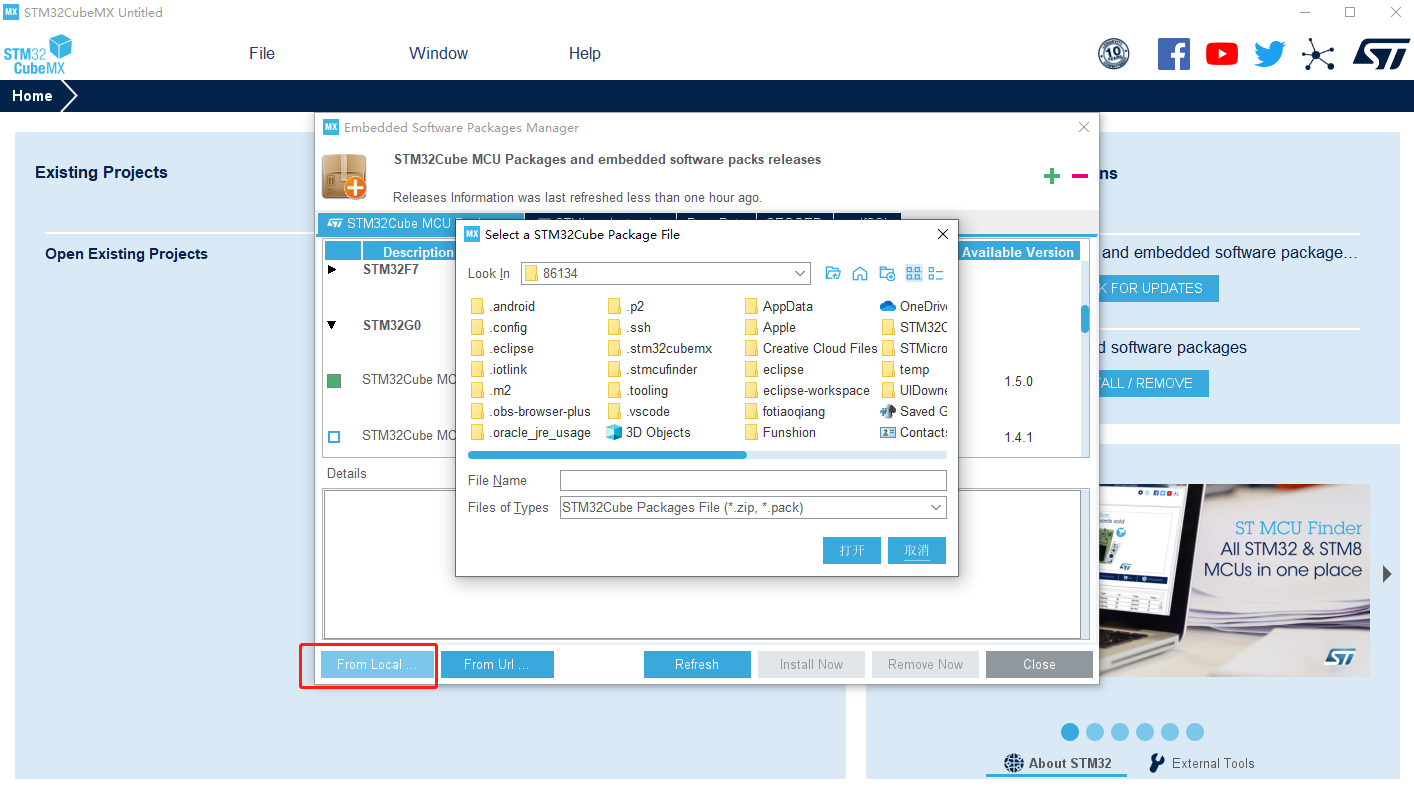Open Facebook icon in top bar
This screenshot has width=1414, height=795.
[1174, 54]
